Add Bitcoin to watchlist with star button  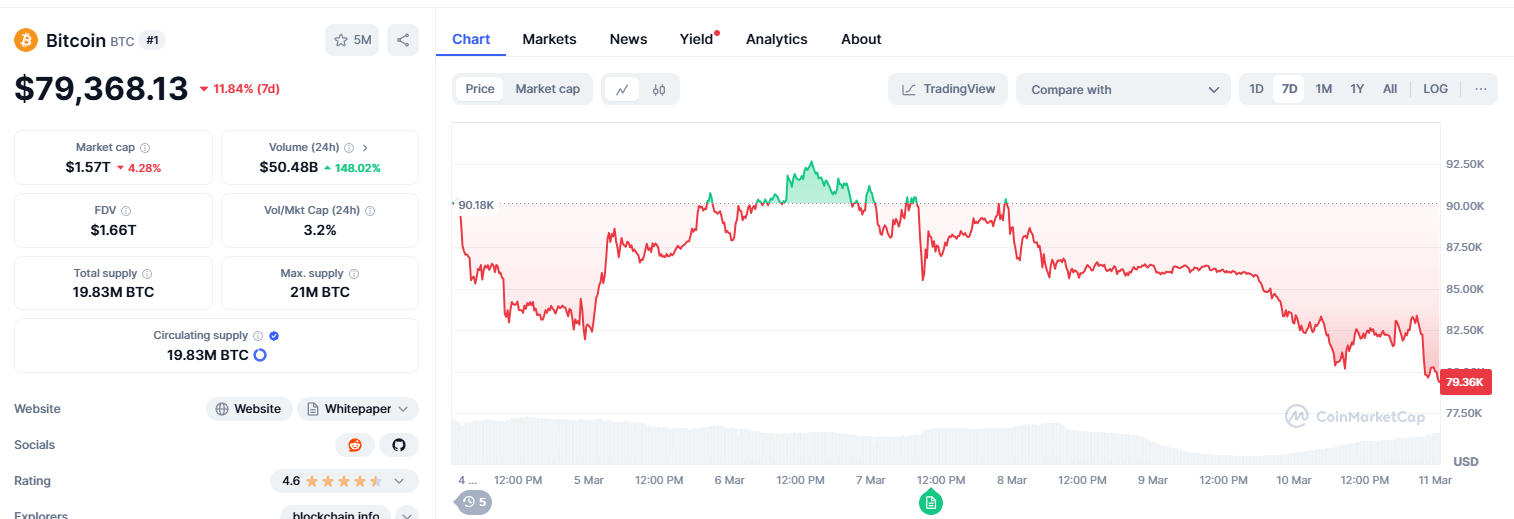352,40
